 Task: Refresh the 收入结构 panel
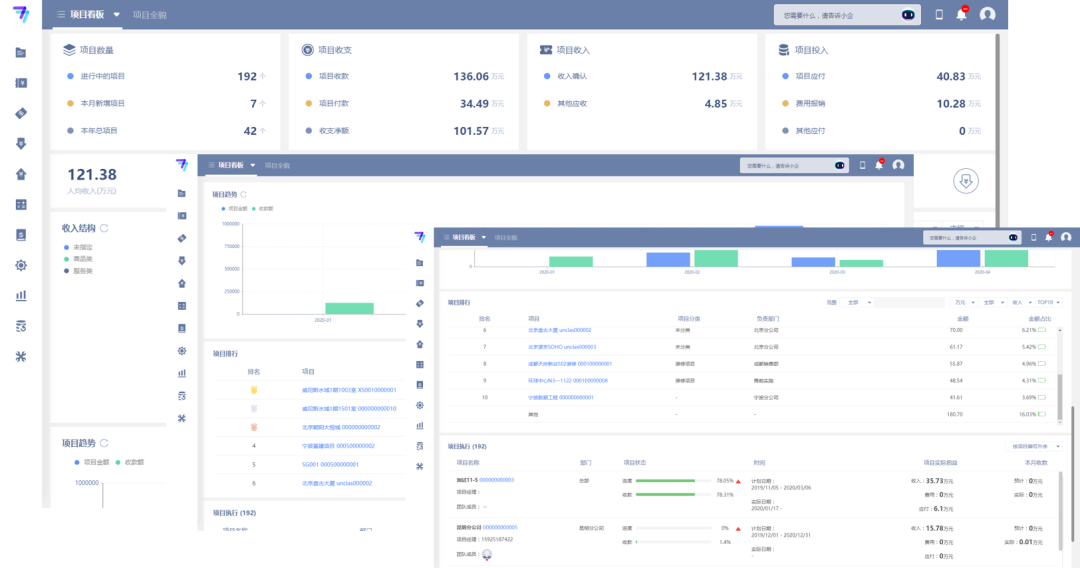pyautogui.click(x=104, y=228)
